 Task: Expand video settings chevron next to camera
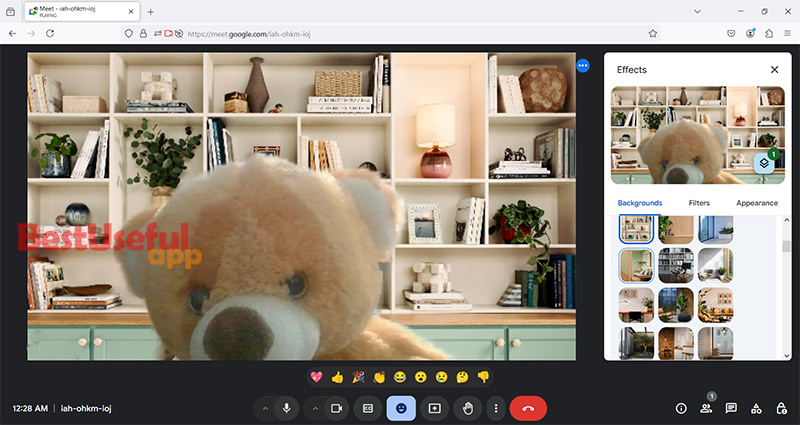pyautogui.click(x=315, y=408)
